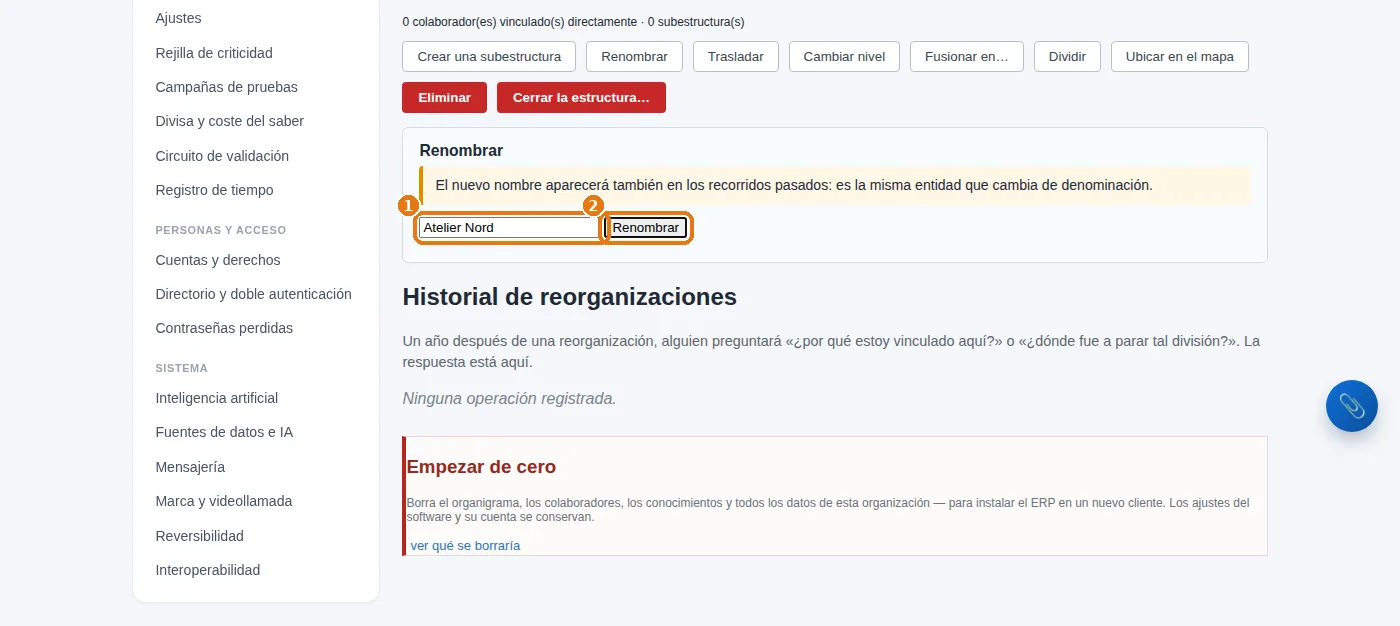Go to Mensajería
Viewport: 1400px width, 626px height.
[x=190, y=467]
